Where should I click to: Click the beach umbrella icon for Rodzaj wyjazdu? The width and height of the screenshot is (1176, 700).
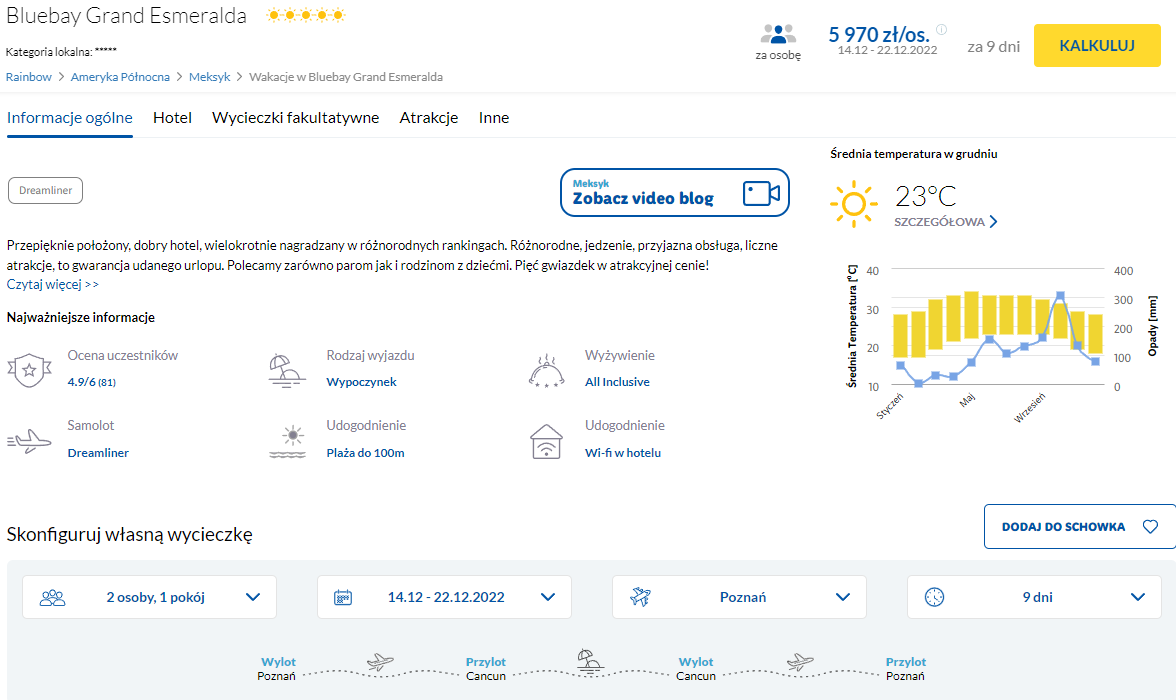286,371
